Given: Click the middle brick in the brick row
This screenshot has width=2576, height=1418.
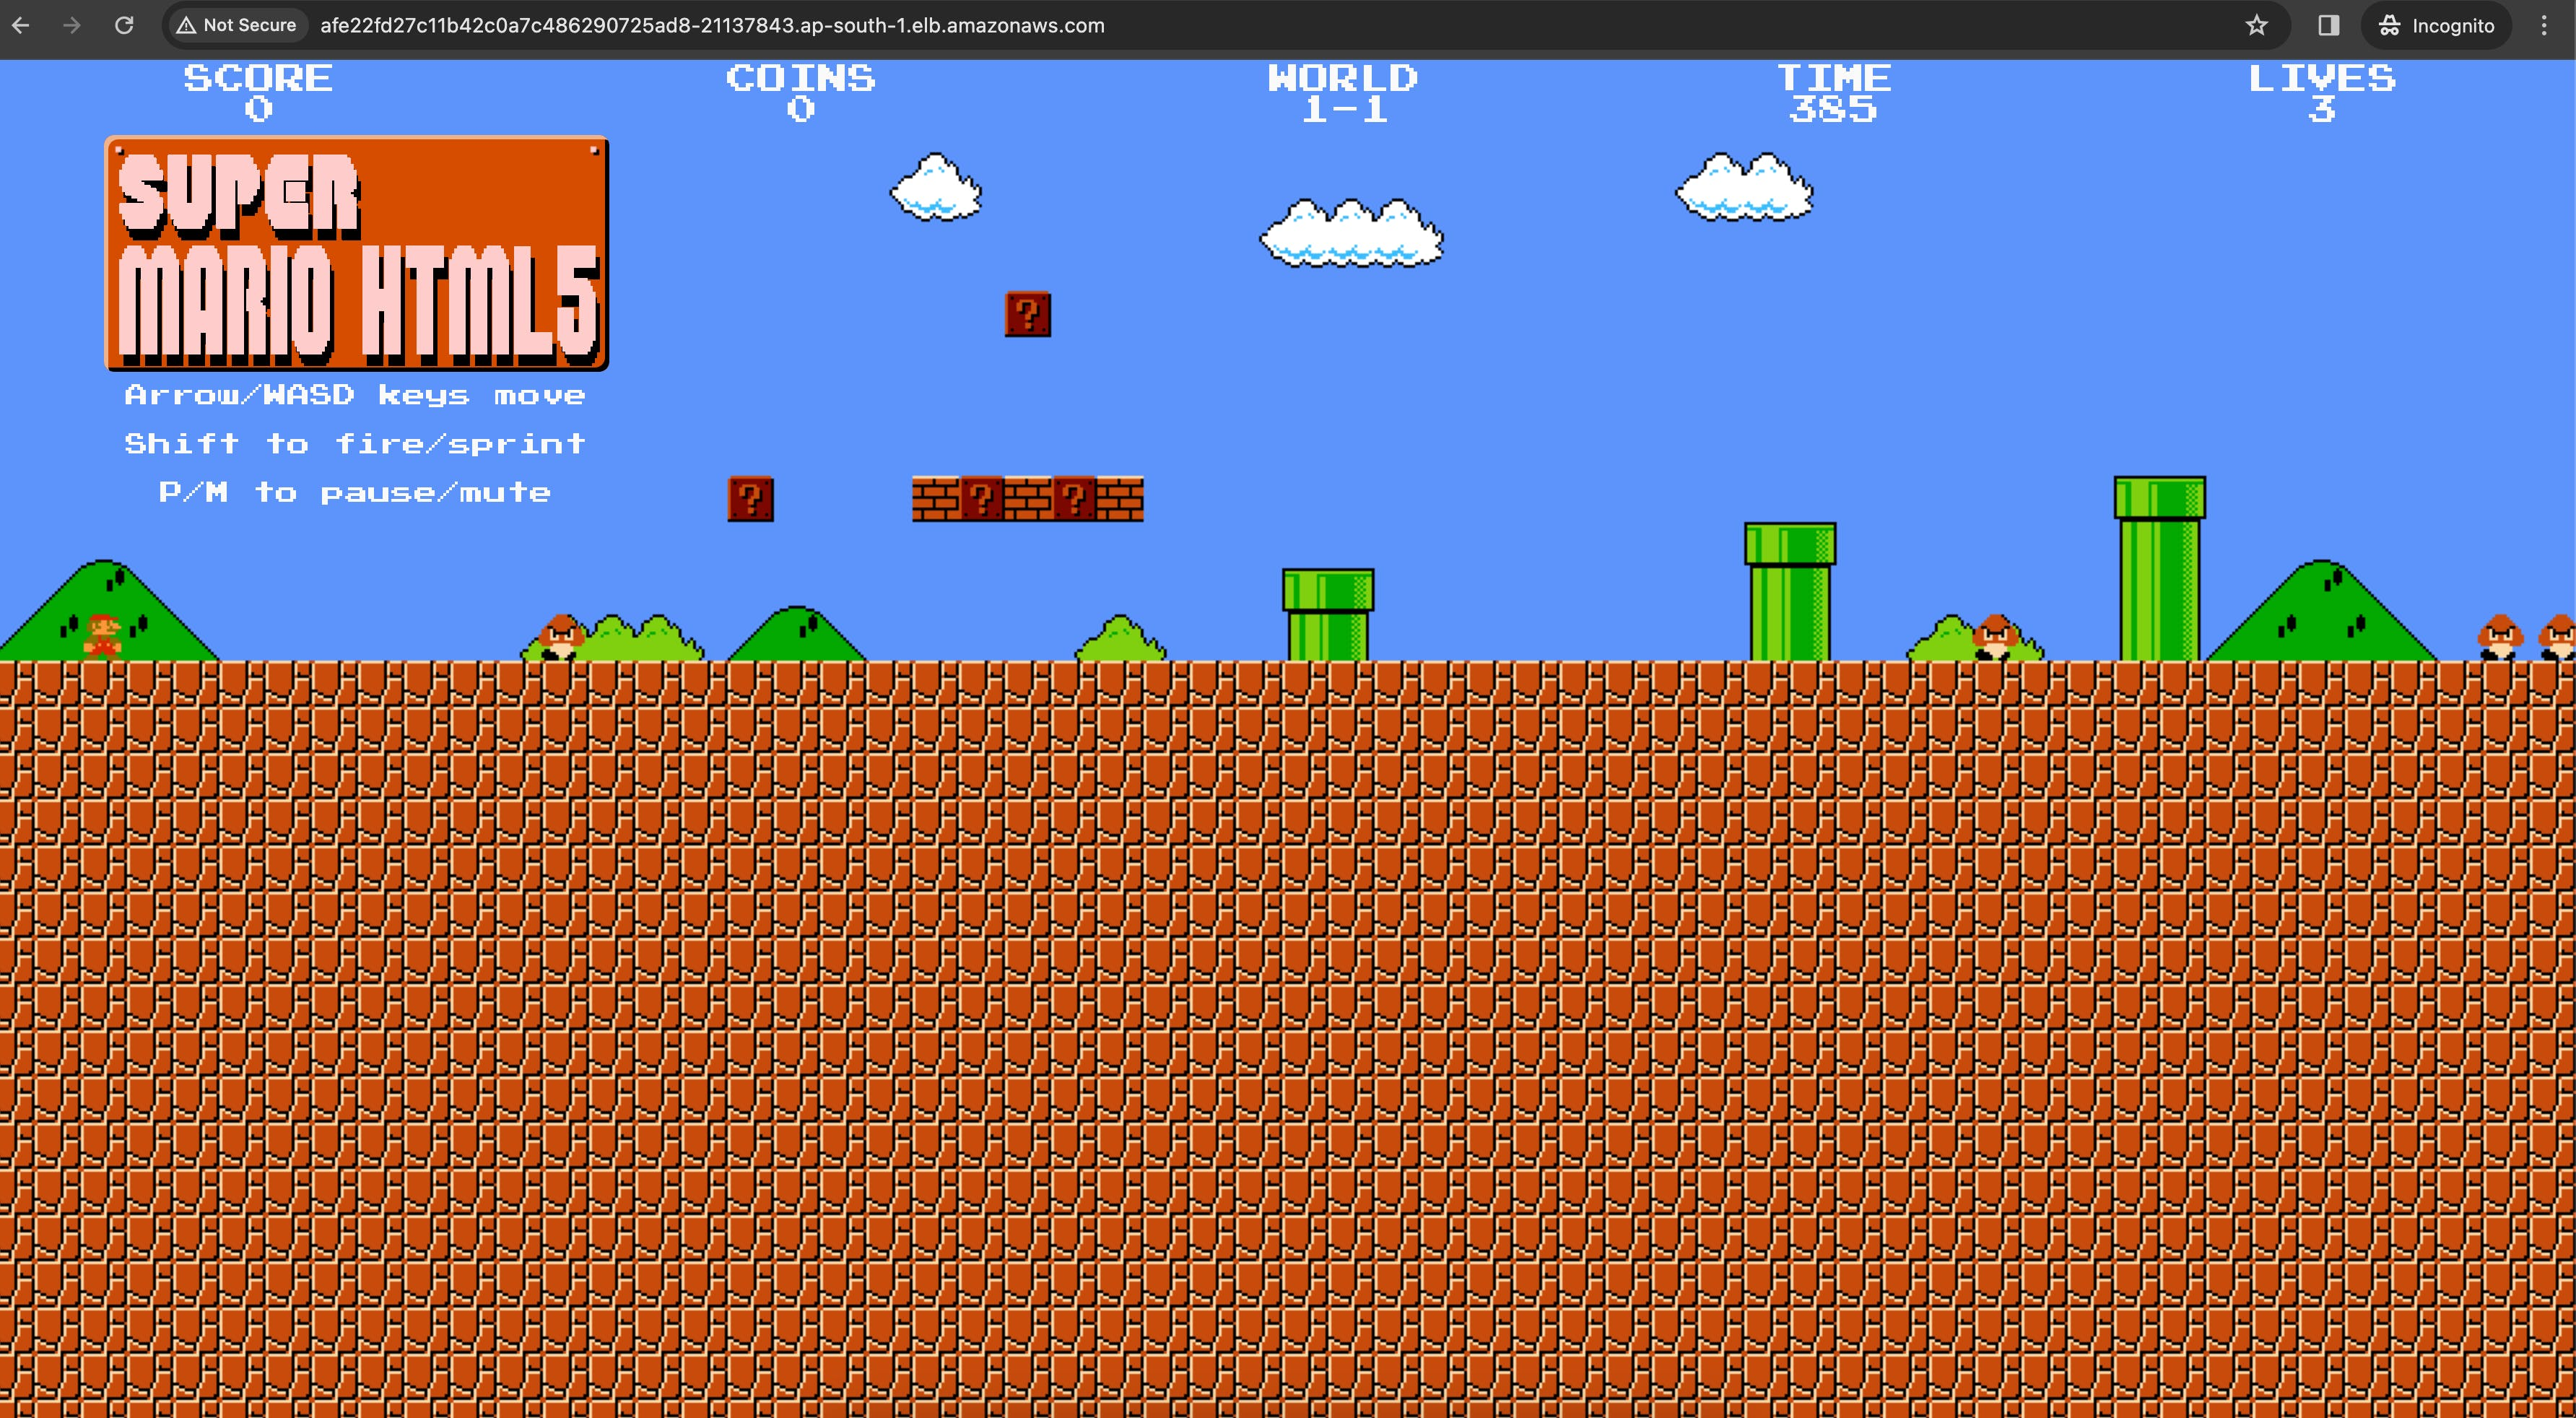Looking at the screenshot, I should click(x=1028, y=498).
